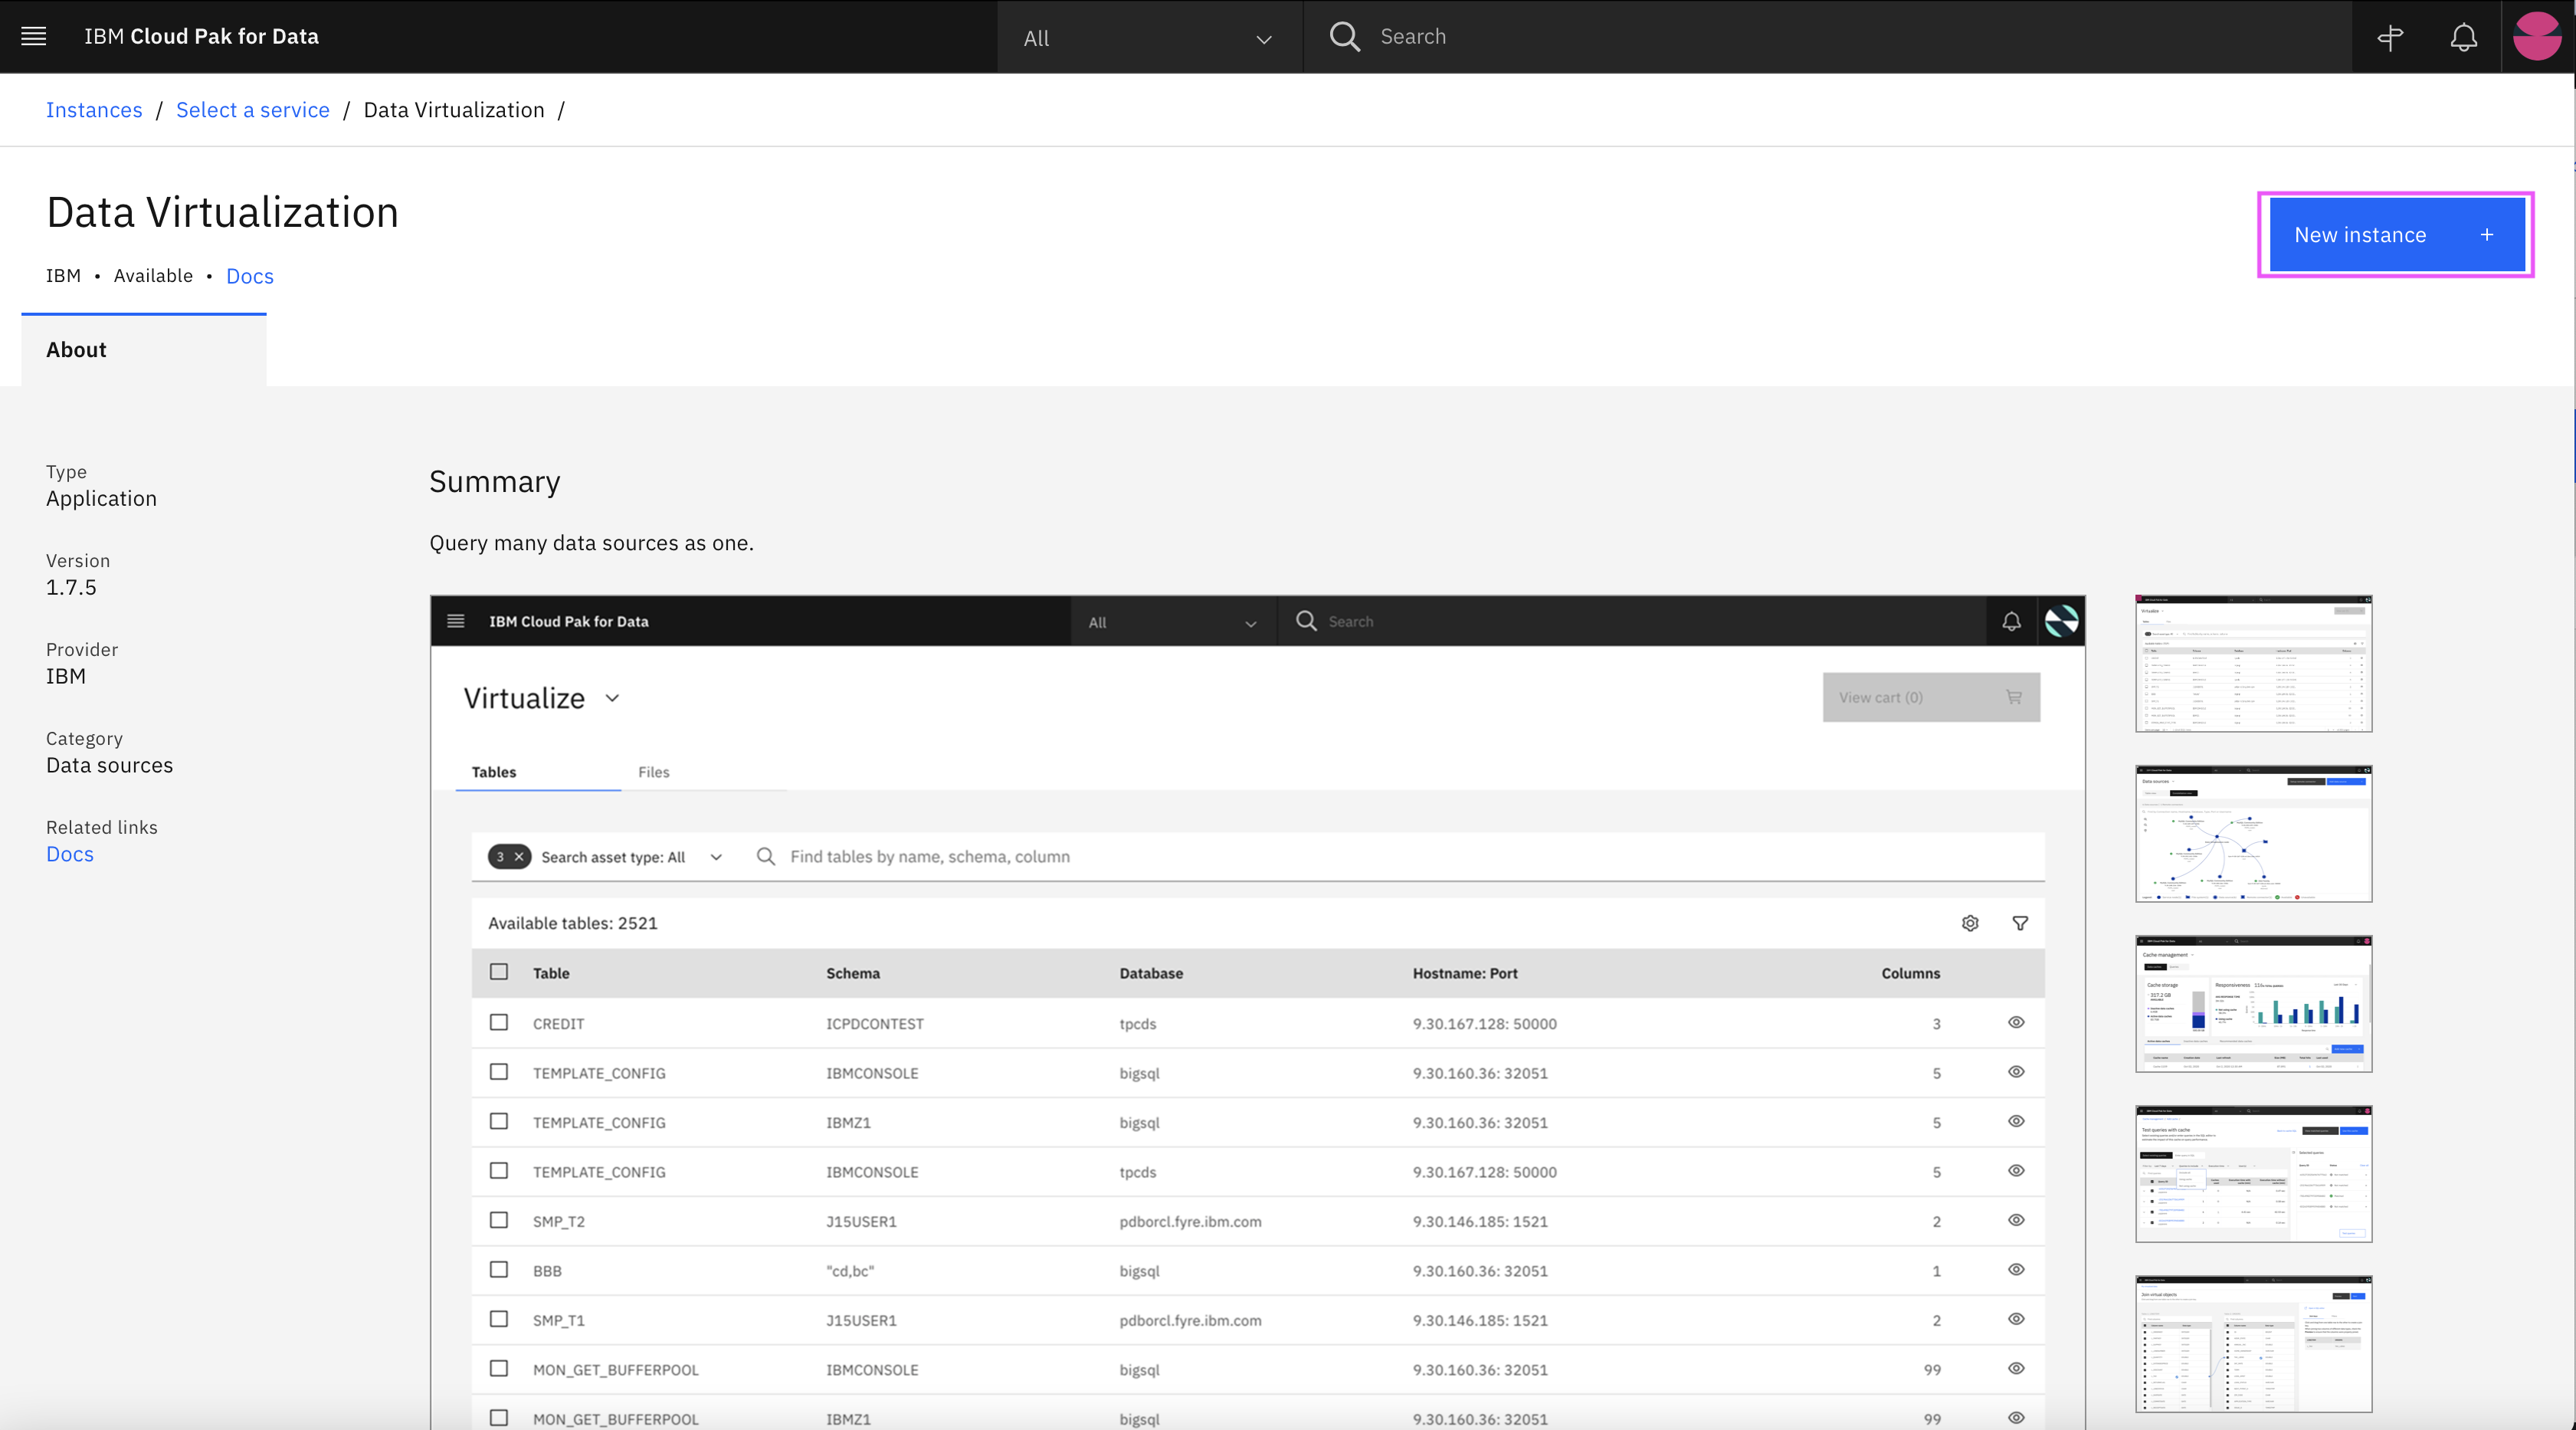Click the View cart shopping cart icon
Screen dimensions: 2576x1430
(2014, 697)
